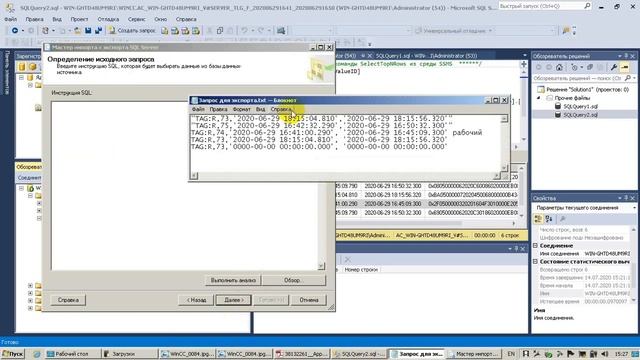Click the Отмена button

click(309, 300)
